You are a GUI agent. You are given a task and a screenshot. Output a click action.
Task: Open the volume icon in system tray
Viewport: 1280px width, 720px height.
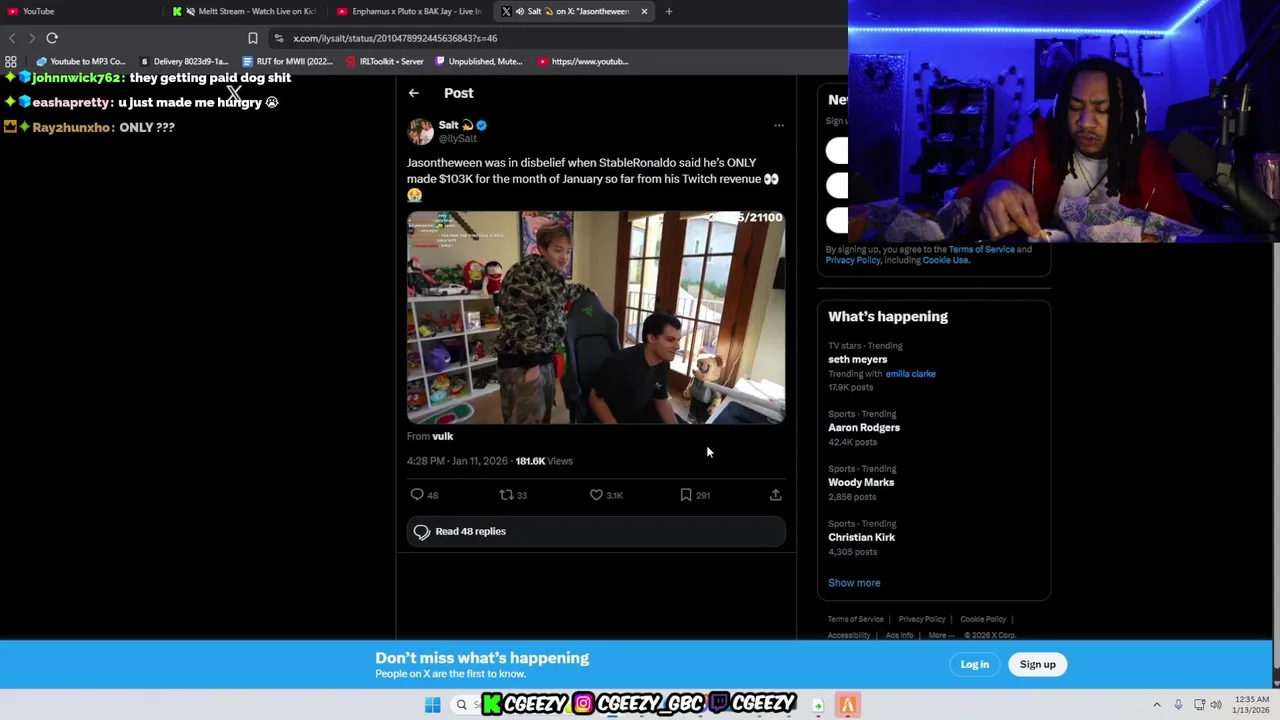(1216, 705)
